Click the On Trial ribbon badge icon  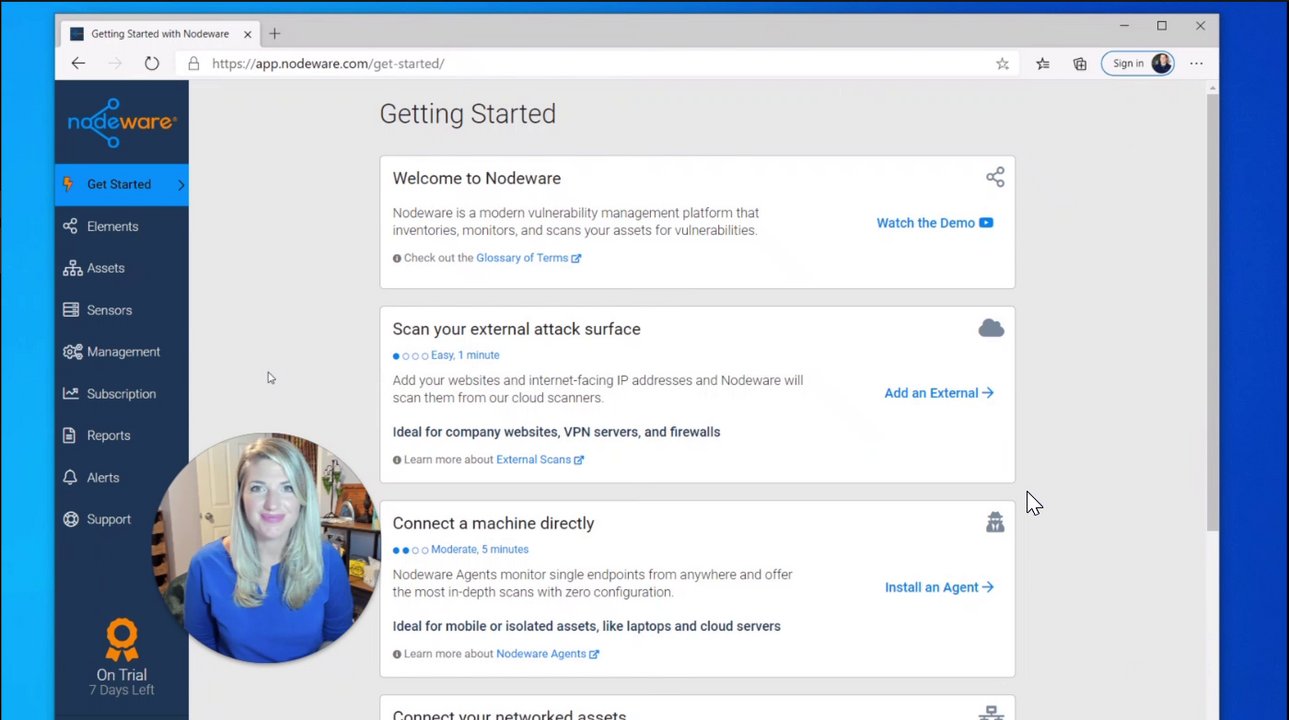[122, 639]
